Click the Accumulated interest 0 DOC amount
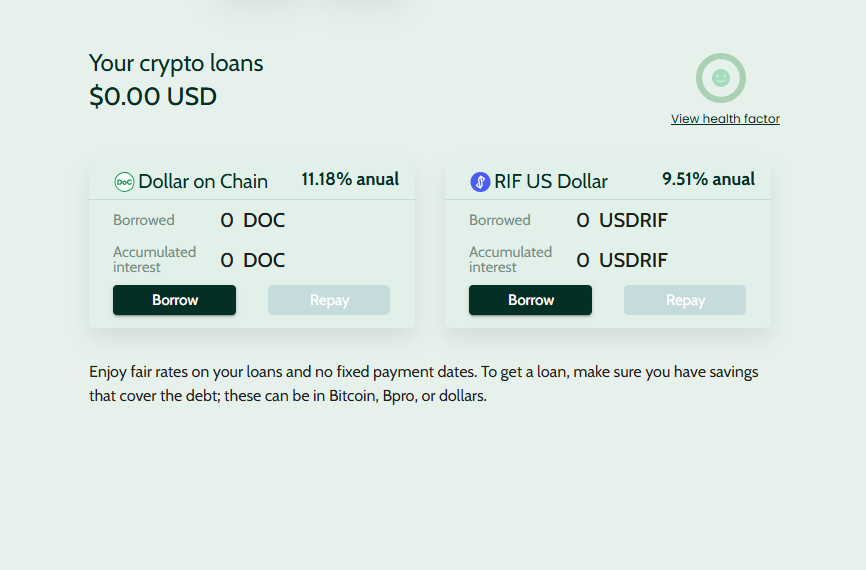This screenshot has height=570, width=866. (252, 261)
